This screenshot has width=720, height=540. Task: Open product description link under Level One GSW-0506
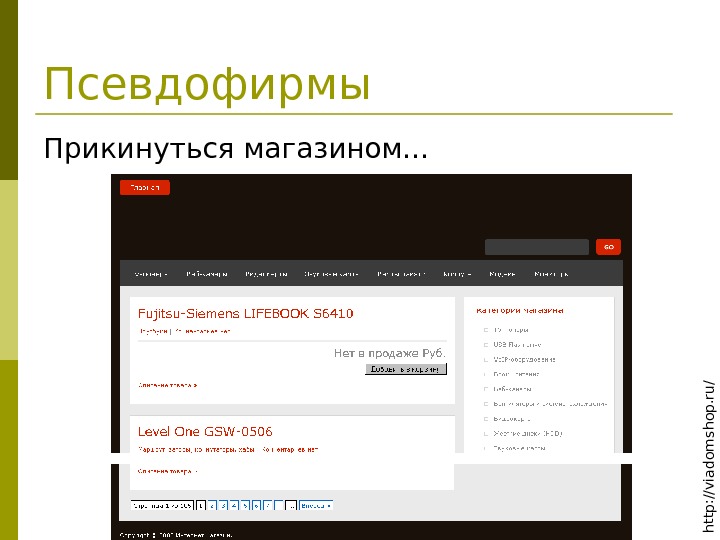(x=168, y=471)
